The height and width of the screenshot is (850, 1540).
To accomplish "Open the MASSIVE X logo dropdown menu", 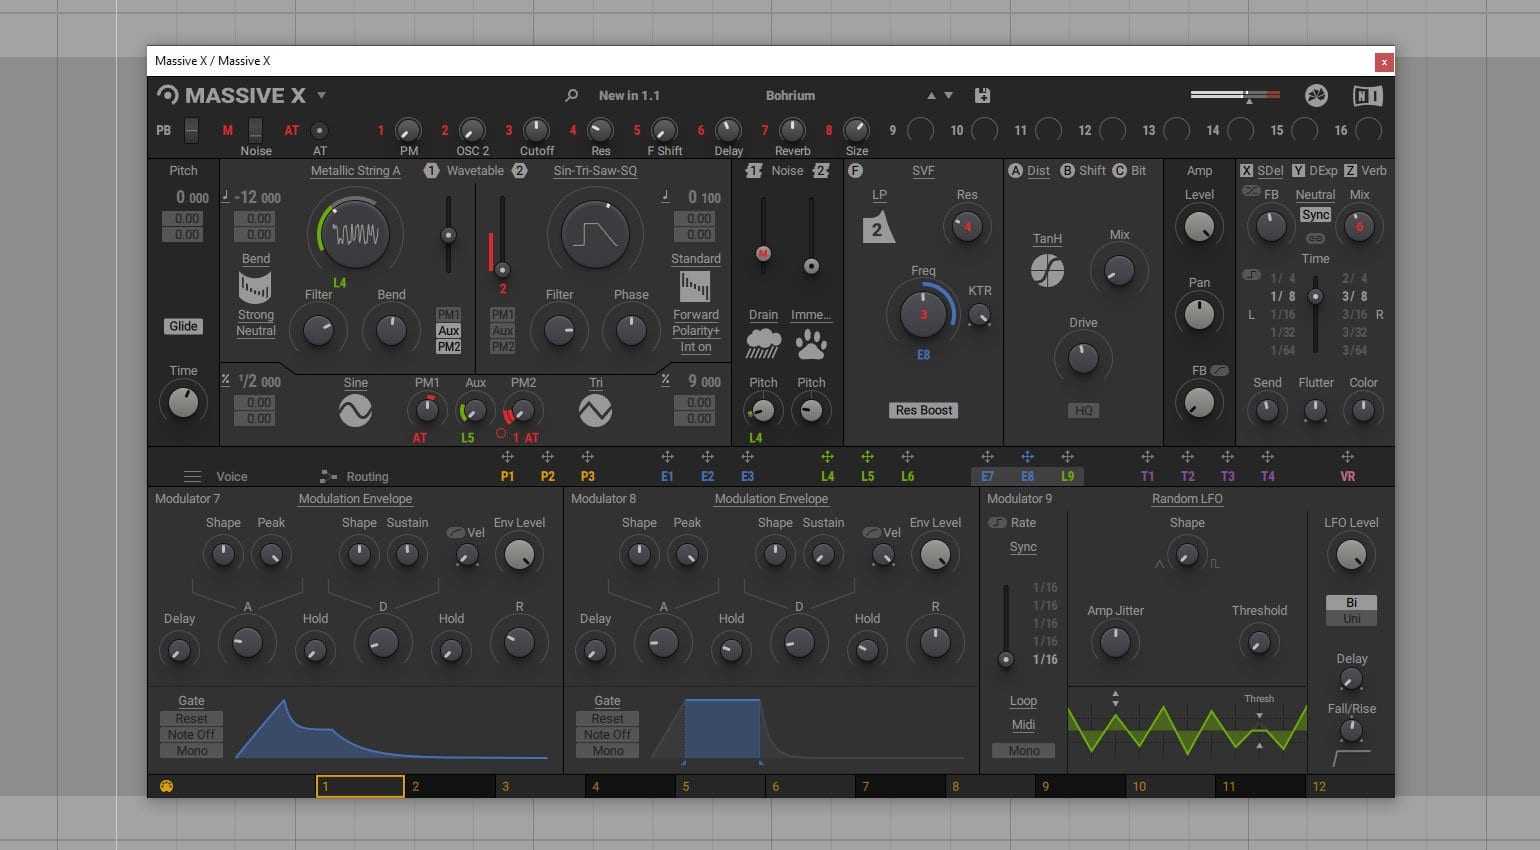I will coord(321,95).
